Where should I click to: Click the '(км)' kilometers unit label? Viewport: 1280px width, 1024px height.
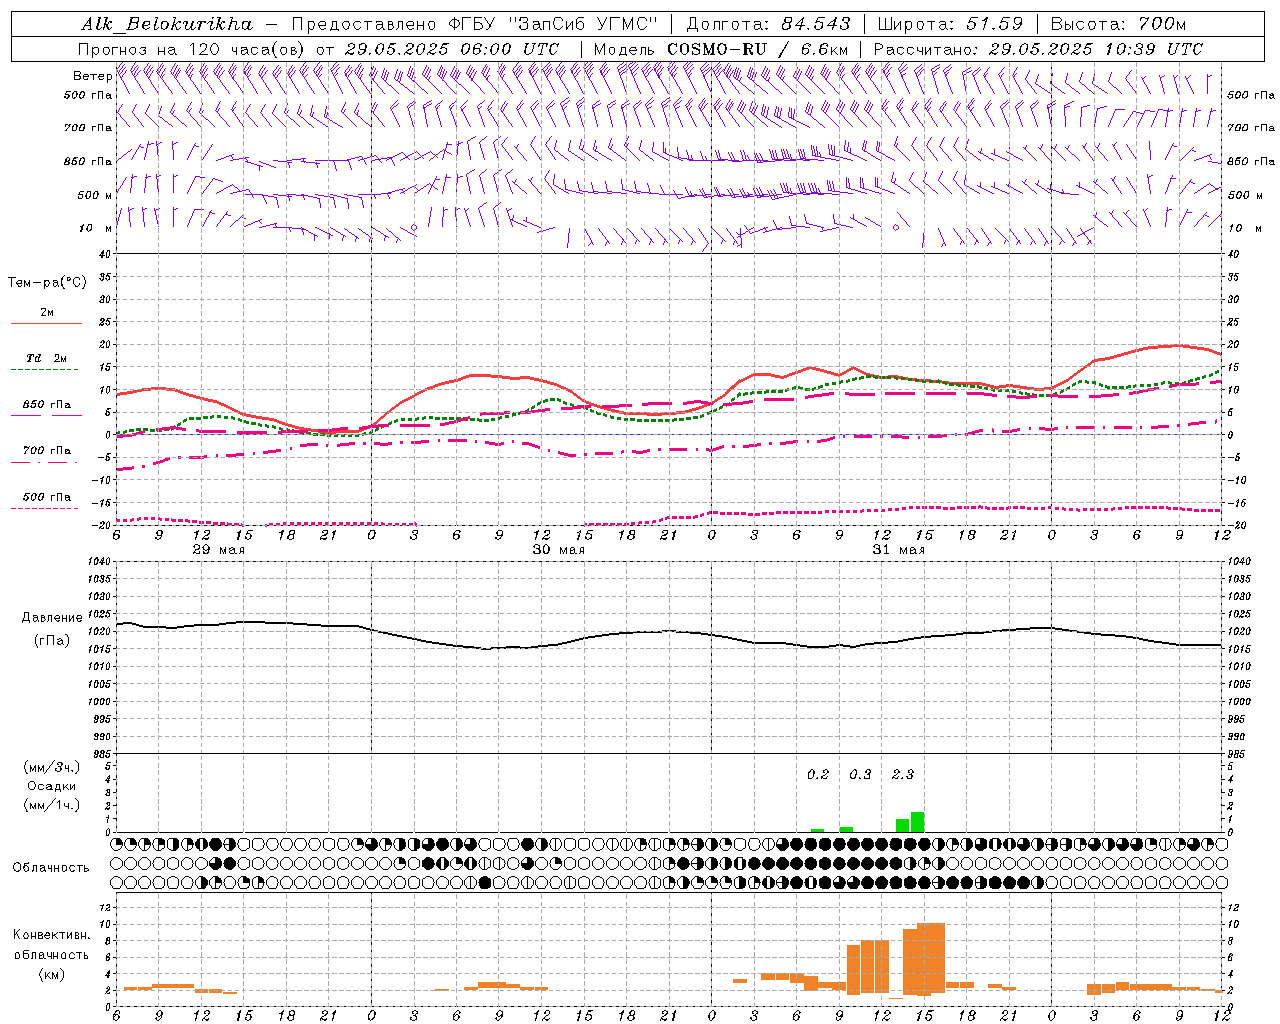tap(51, 974)
